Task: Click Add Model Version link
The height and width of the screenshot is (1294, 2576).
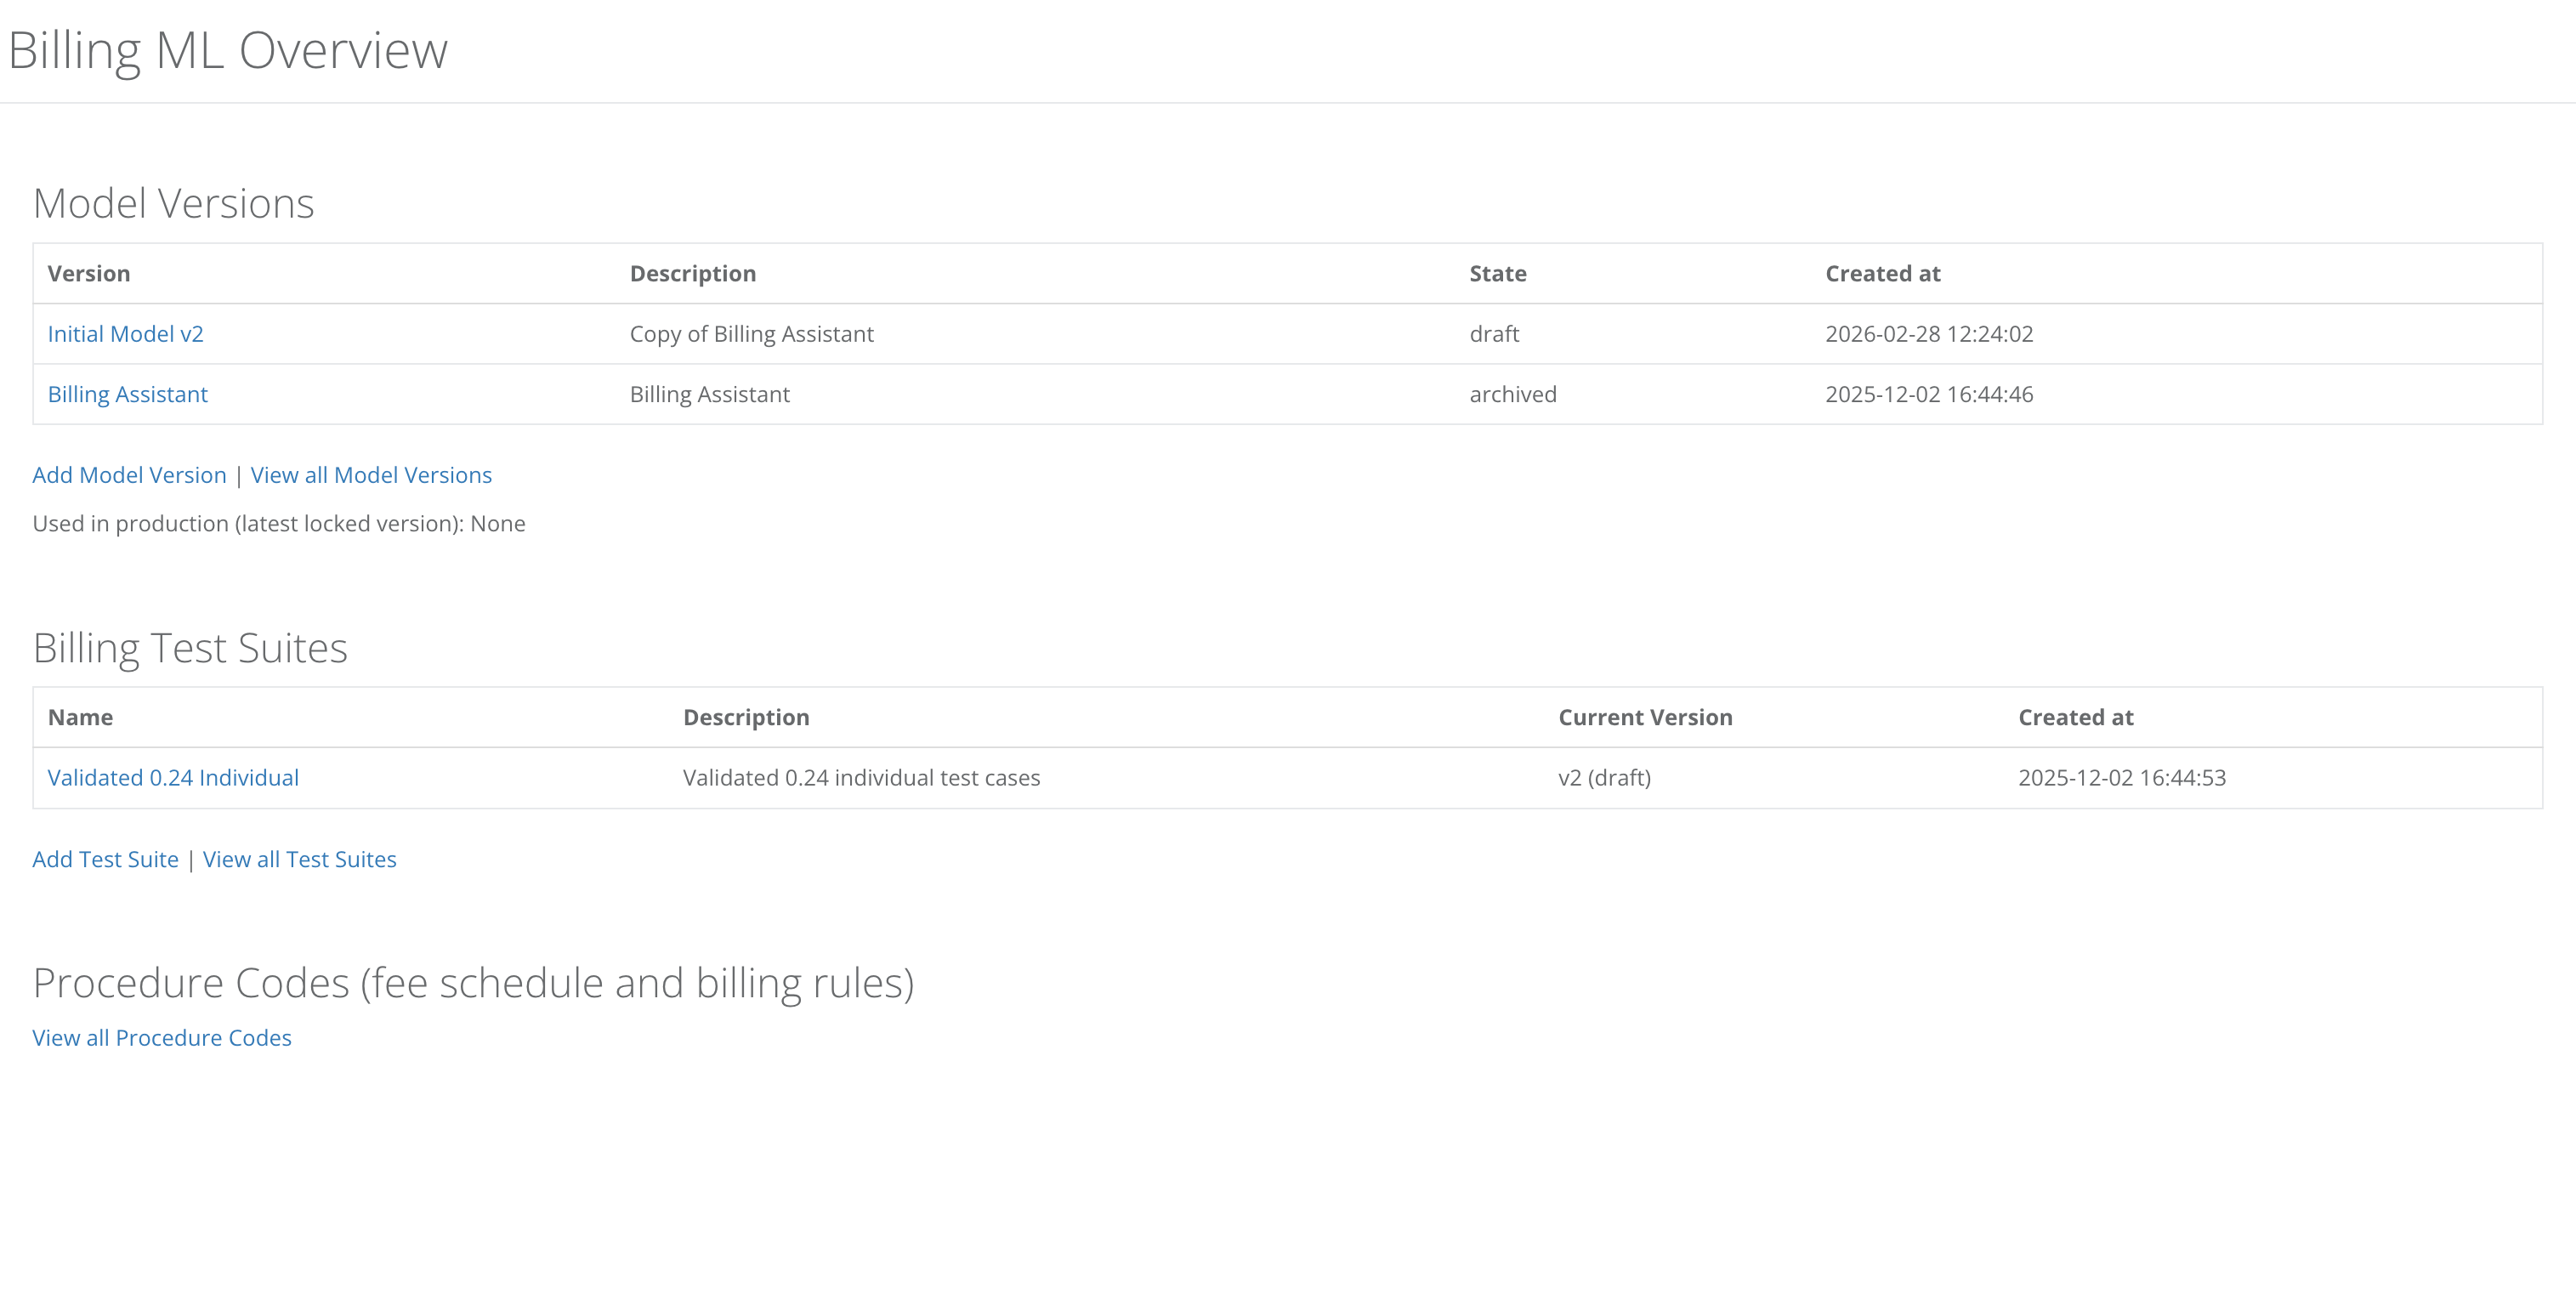Action: coord(129,475)
